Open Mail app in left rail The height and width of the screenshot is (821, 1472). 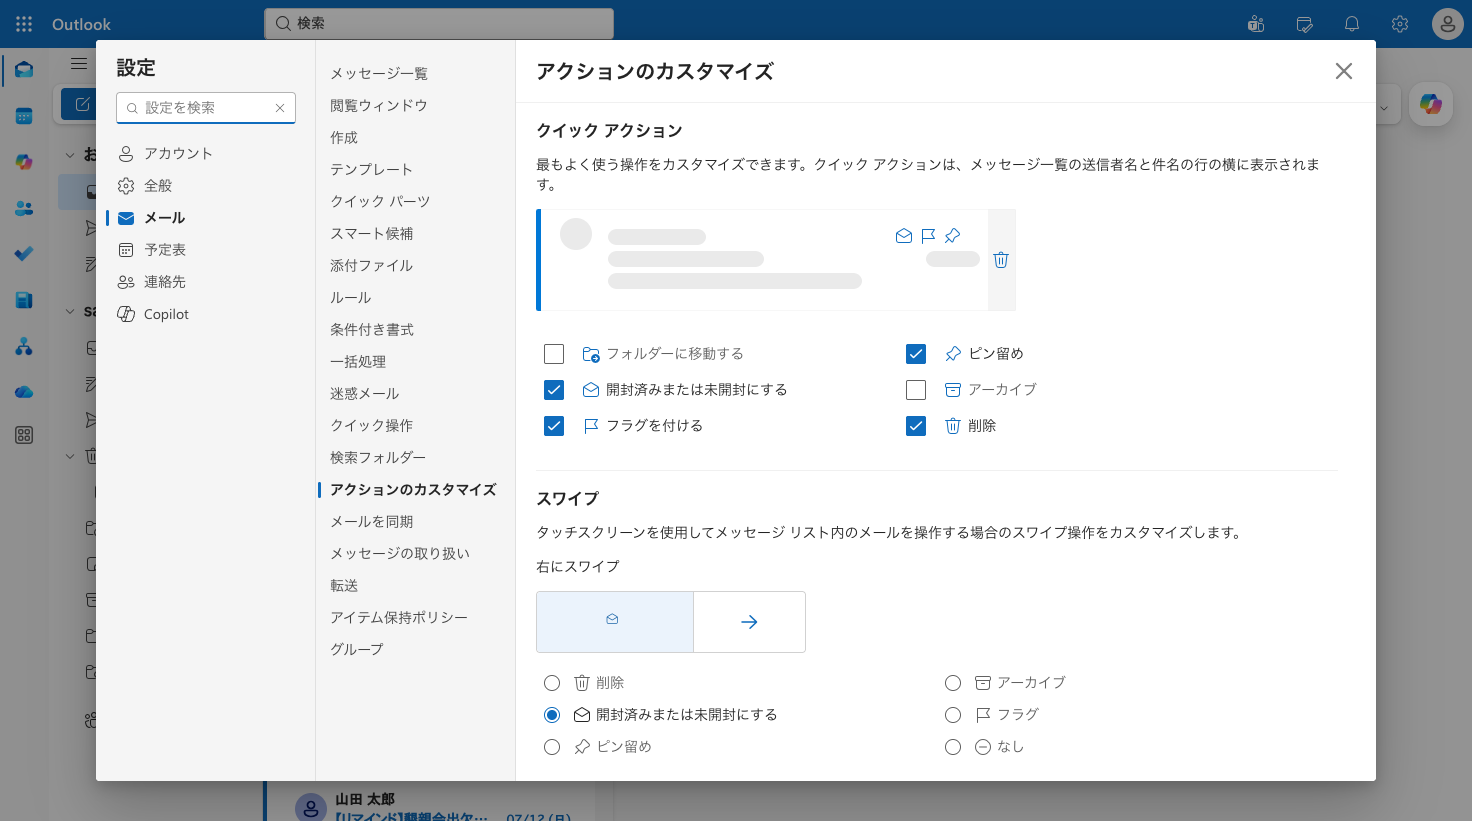24,70
